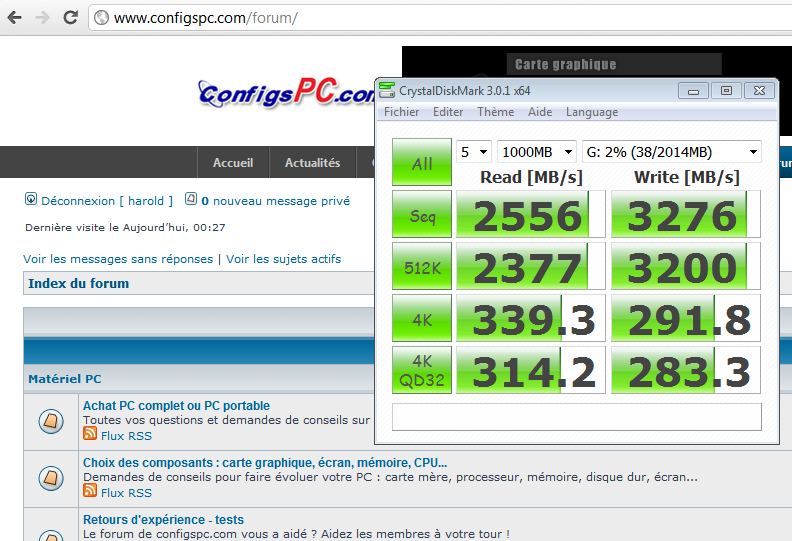Start the Seq benchmark test
The height and width of the screenshot is (541, 792).
click(422, 216)
